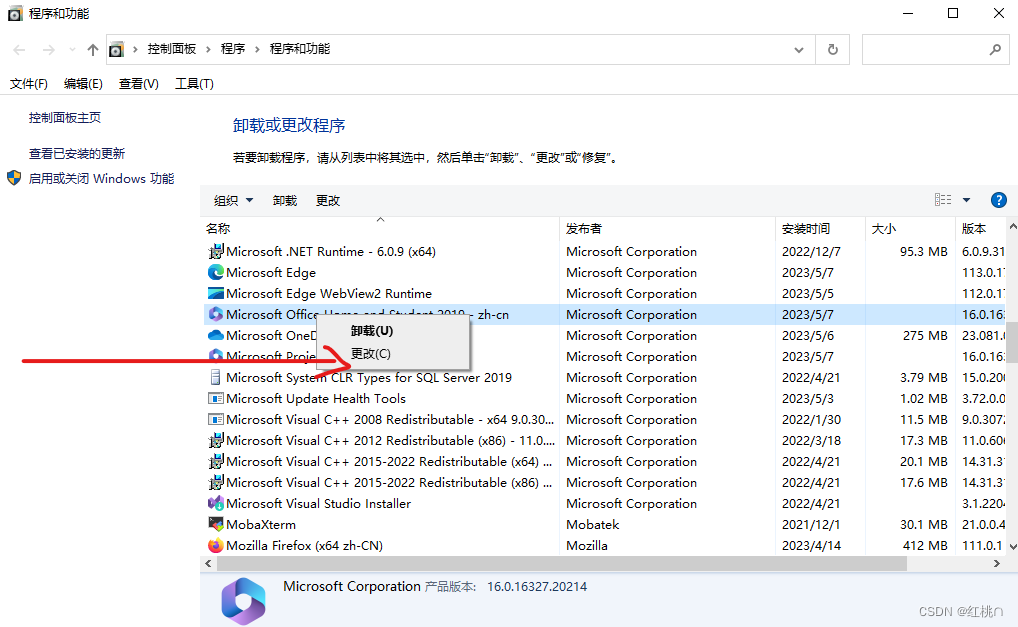The height and width of the screenshot is (627, 1018).
Task: Open the 查看(V) menu
Action: pos(138,84)
